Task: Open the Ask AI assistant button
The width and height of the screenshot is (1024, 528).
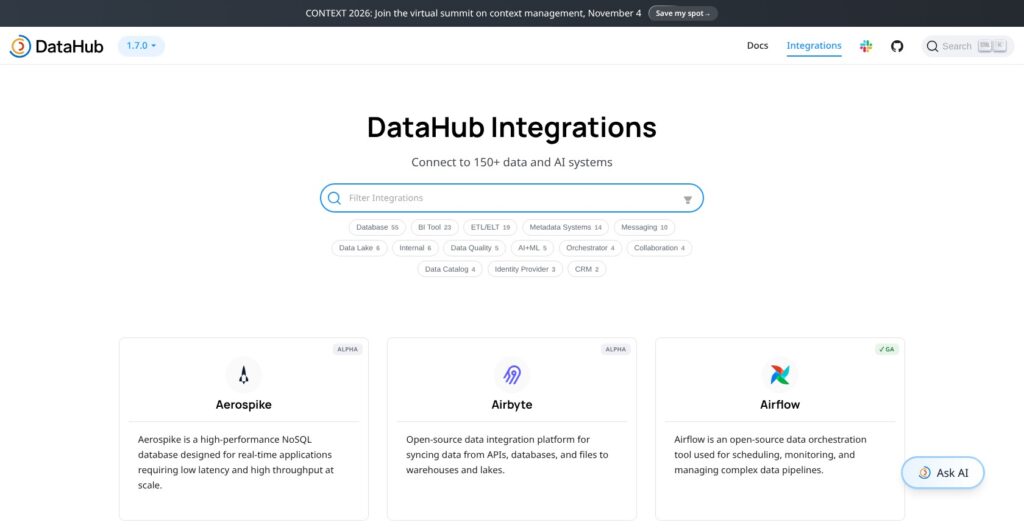Action: [942, 472]
